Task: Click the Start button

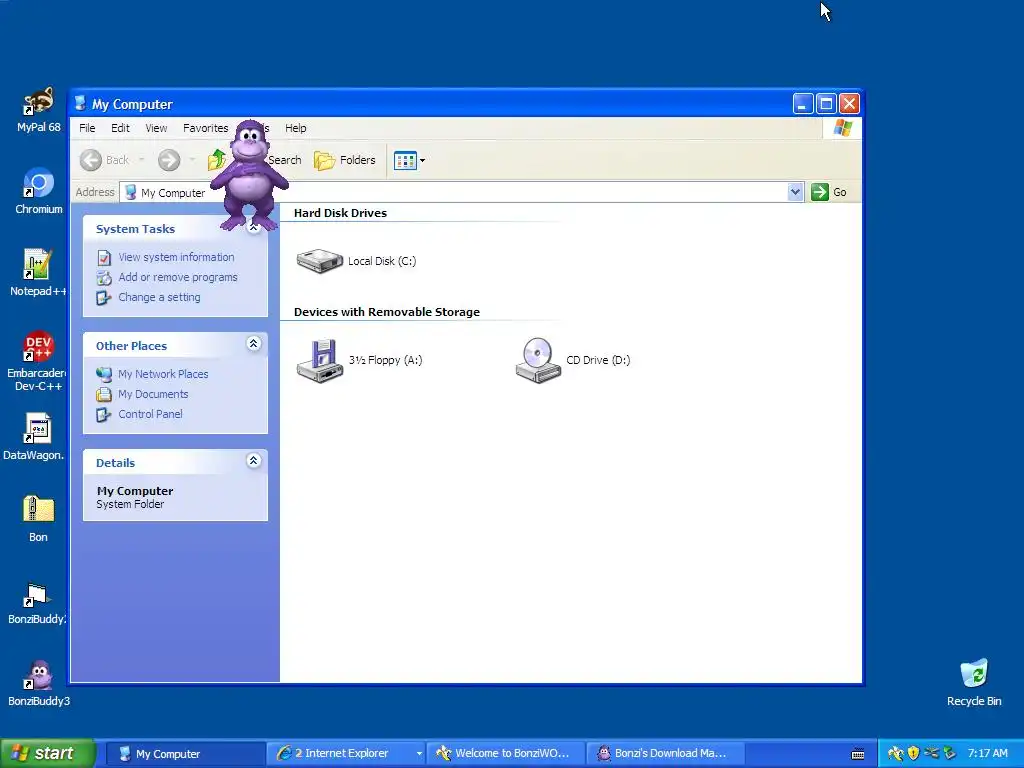Action: [x=48, y=754]
